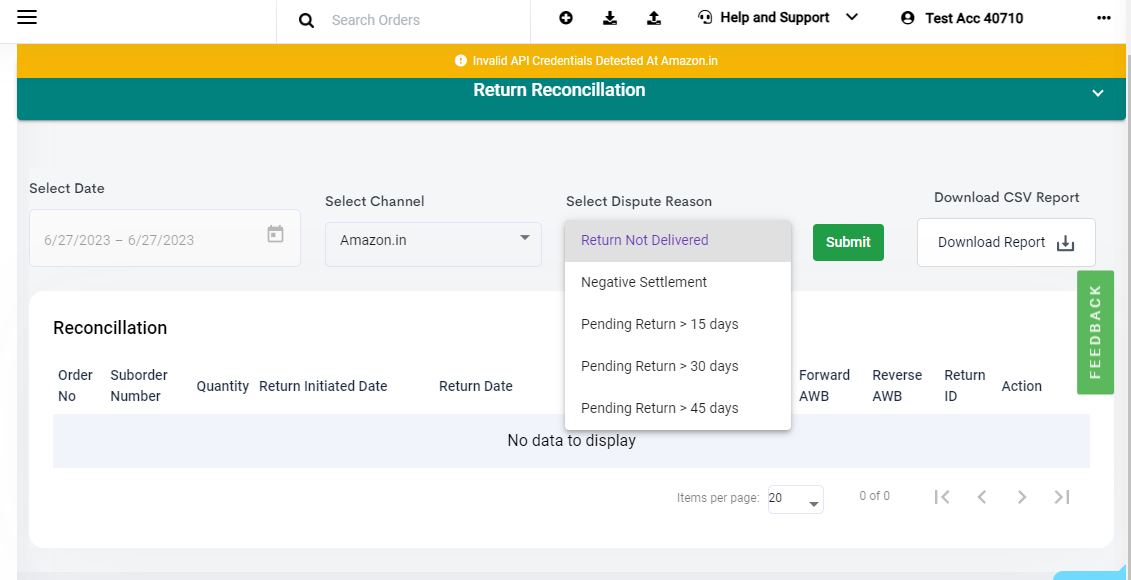Go to last page using pagination control
This screenshot has height=580, width=1131.
click(x=1062, y=496)
